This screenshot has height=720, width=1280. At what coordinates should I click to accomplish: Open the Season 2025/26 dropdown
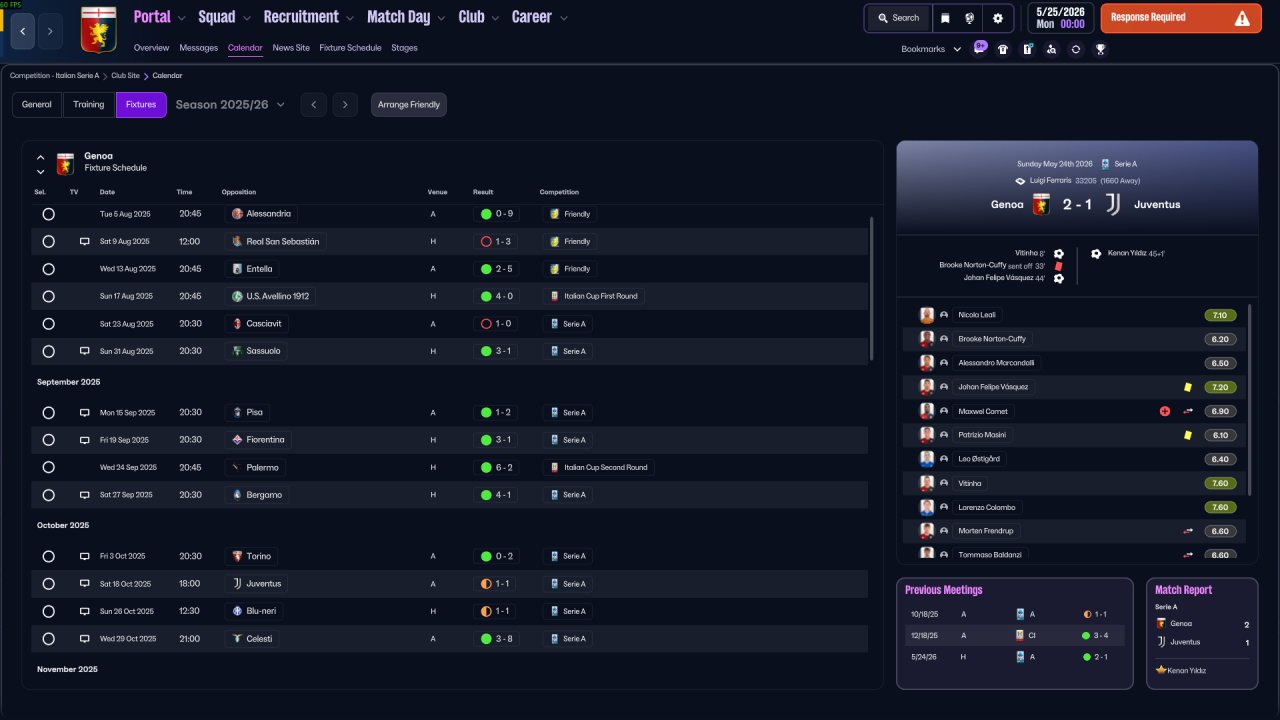point(230,104)
